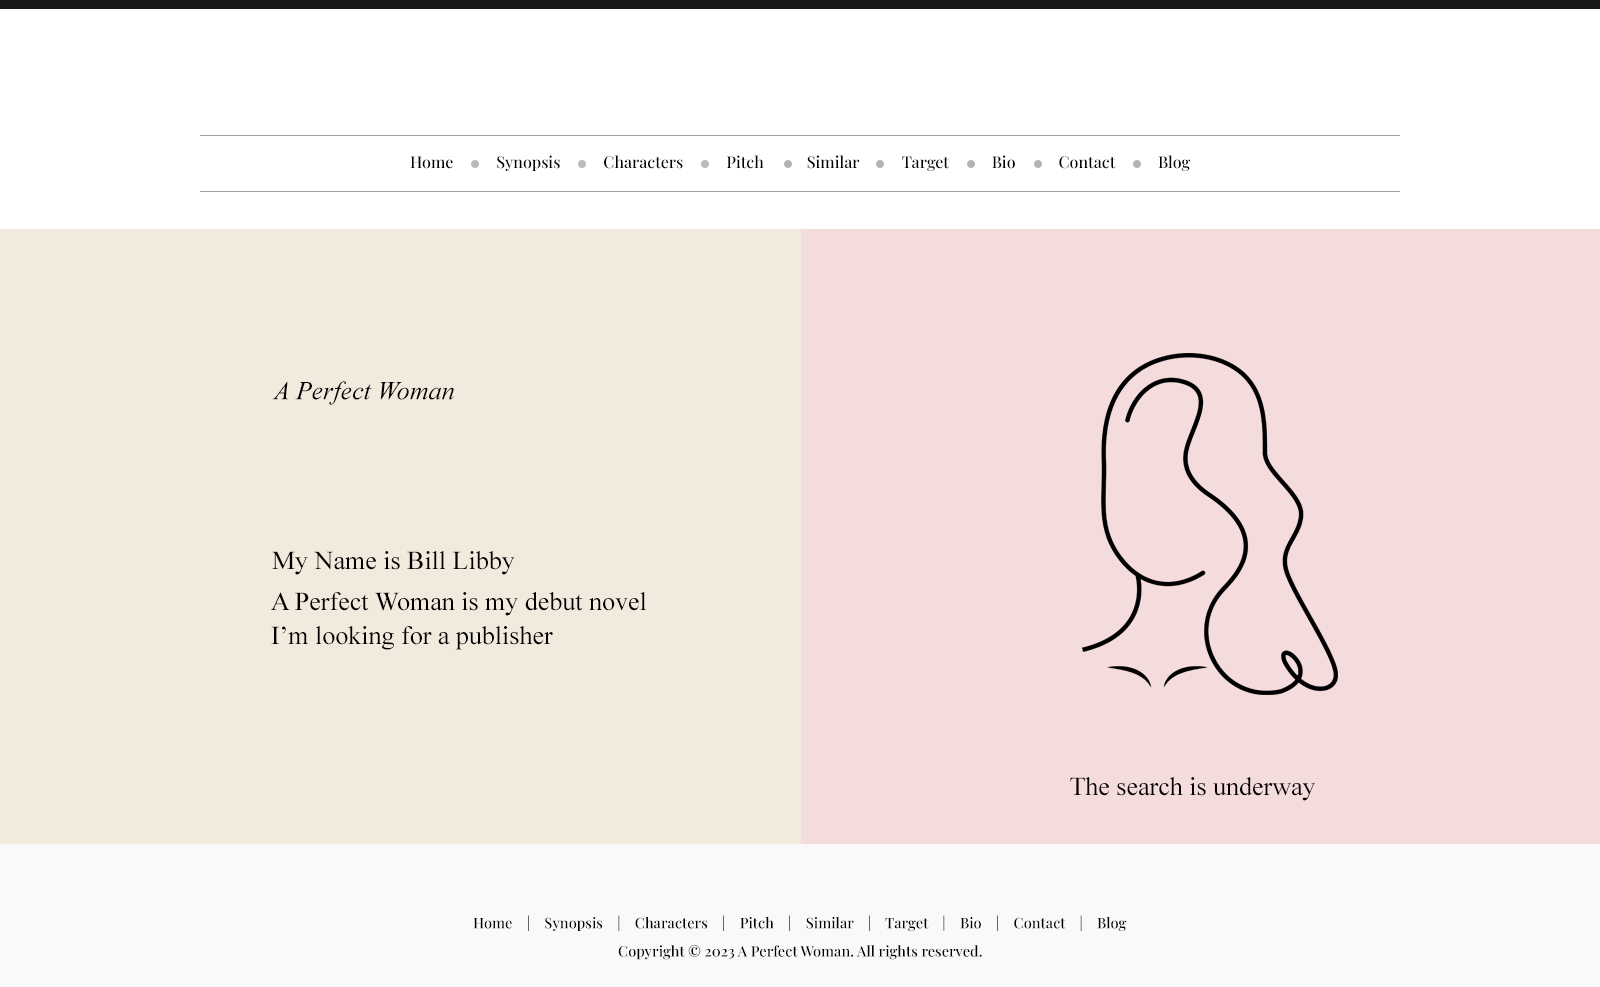1600x987 pixels.
Task: Click Bio in the footer
Action: click(x=970, y=923)
